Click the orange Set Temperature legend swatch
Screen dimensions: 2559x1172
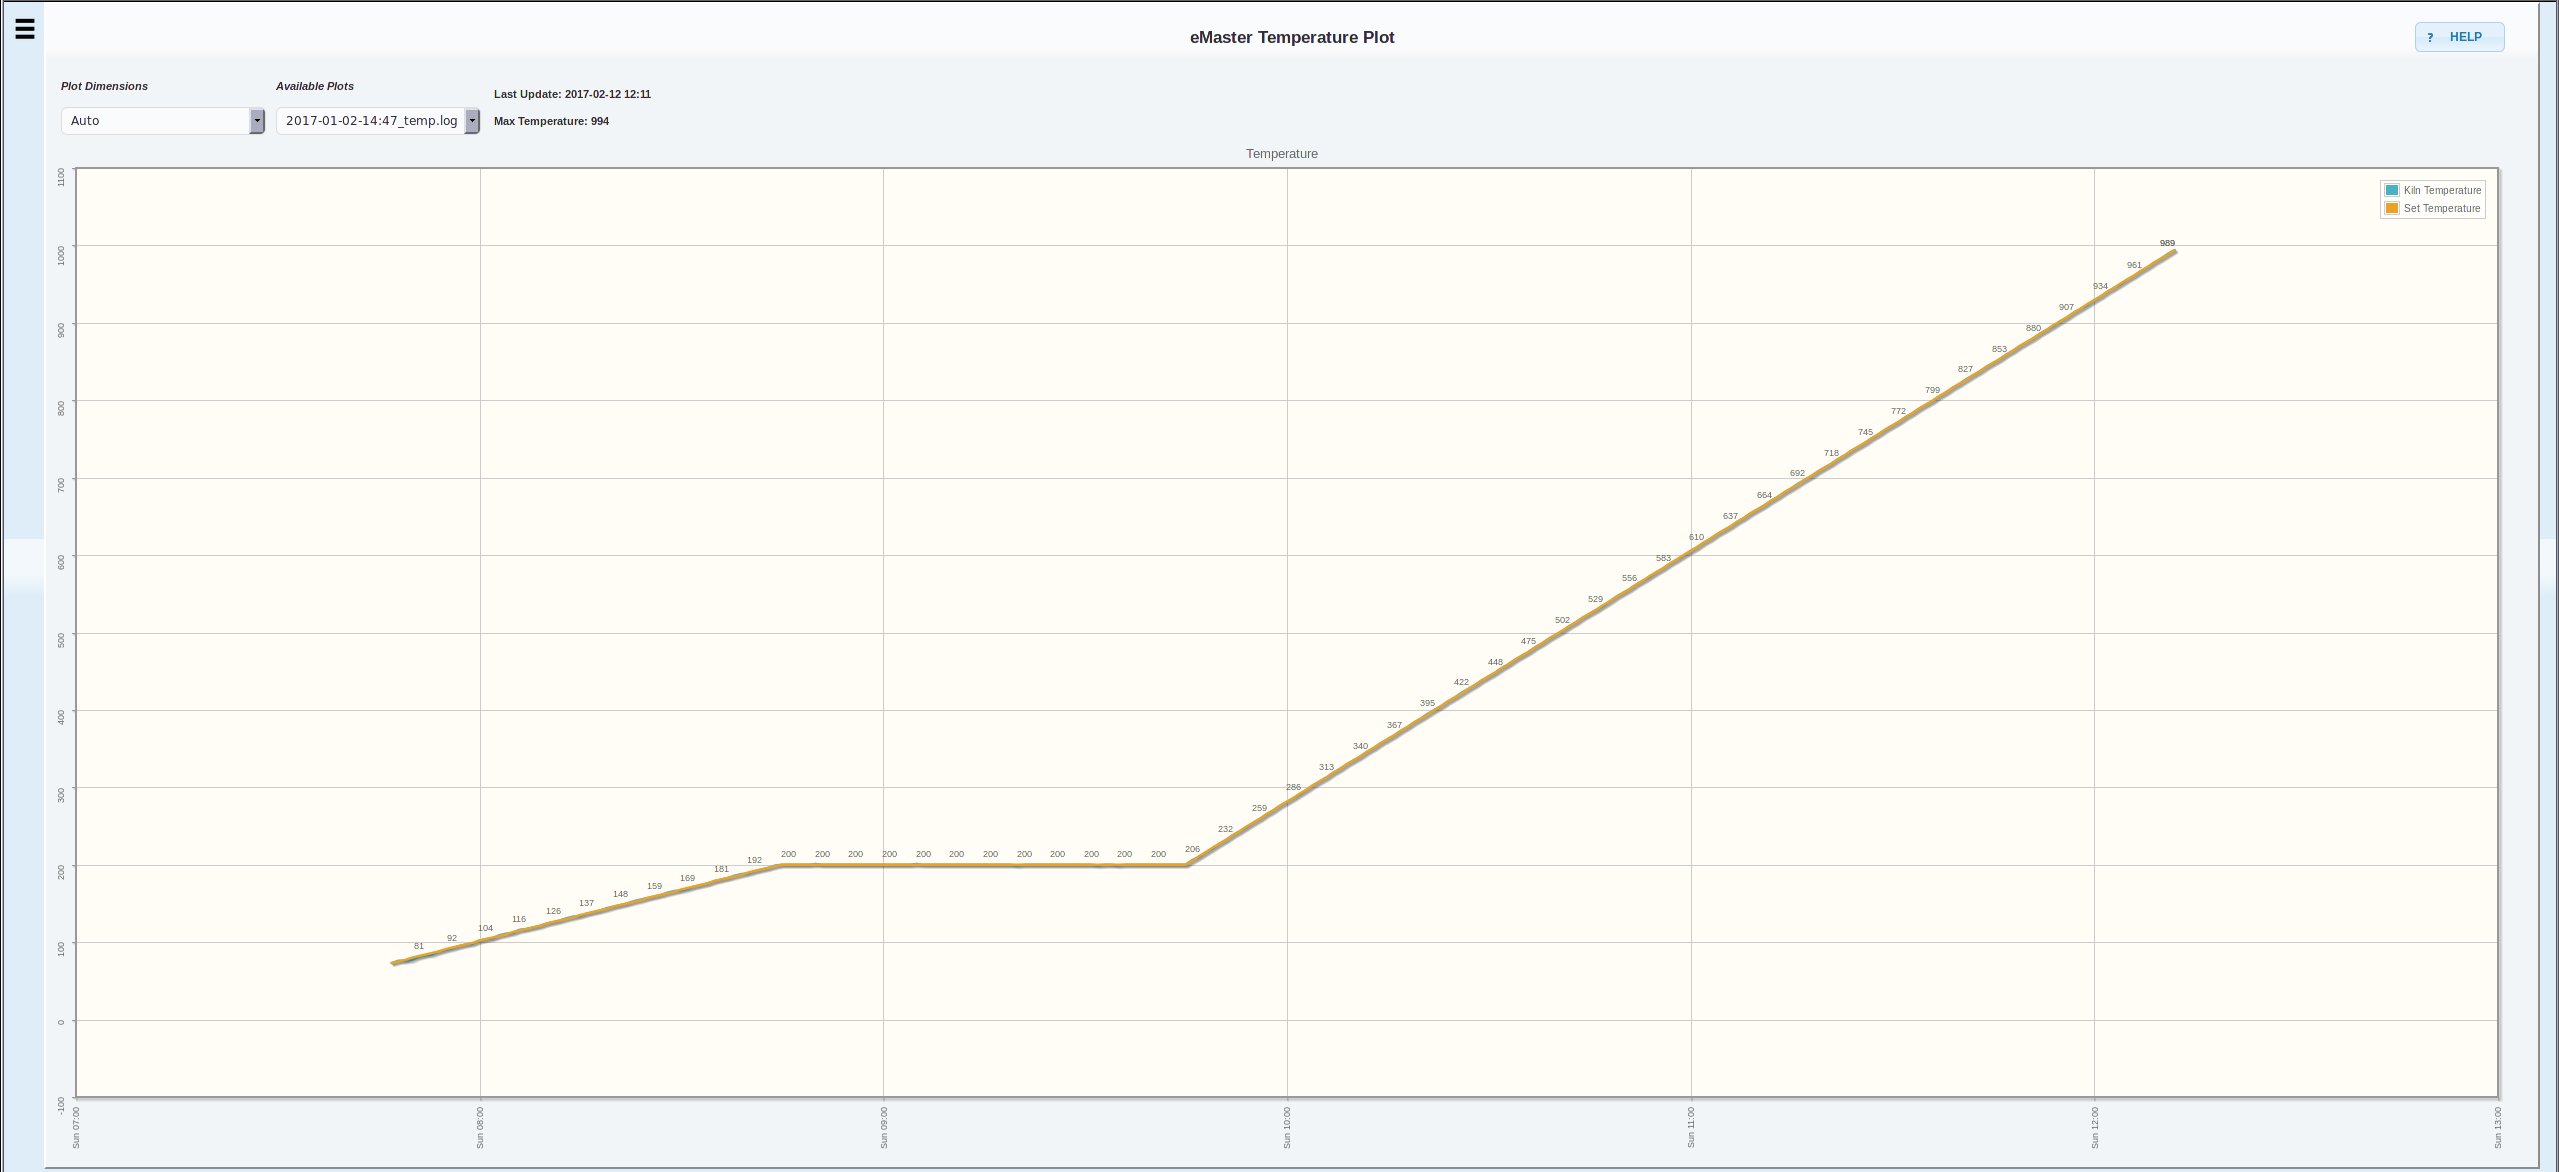coord(2391,208)
